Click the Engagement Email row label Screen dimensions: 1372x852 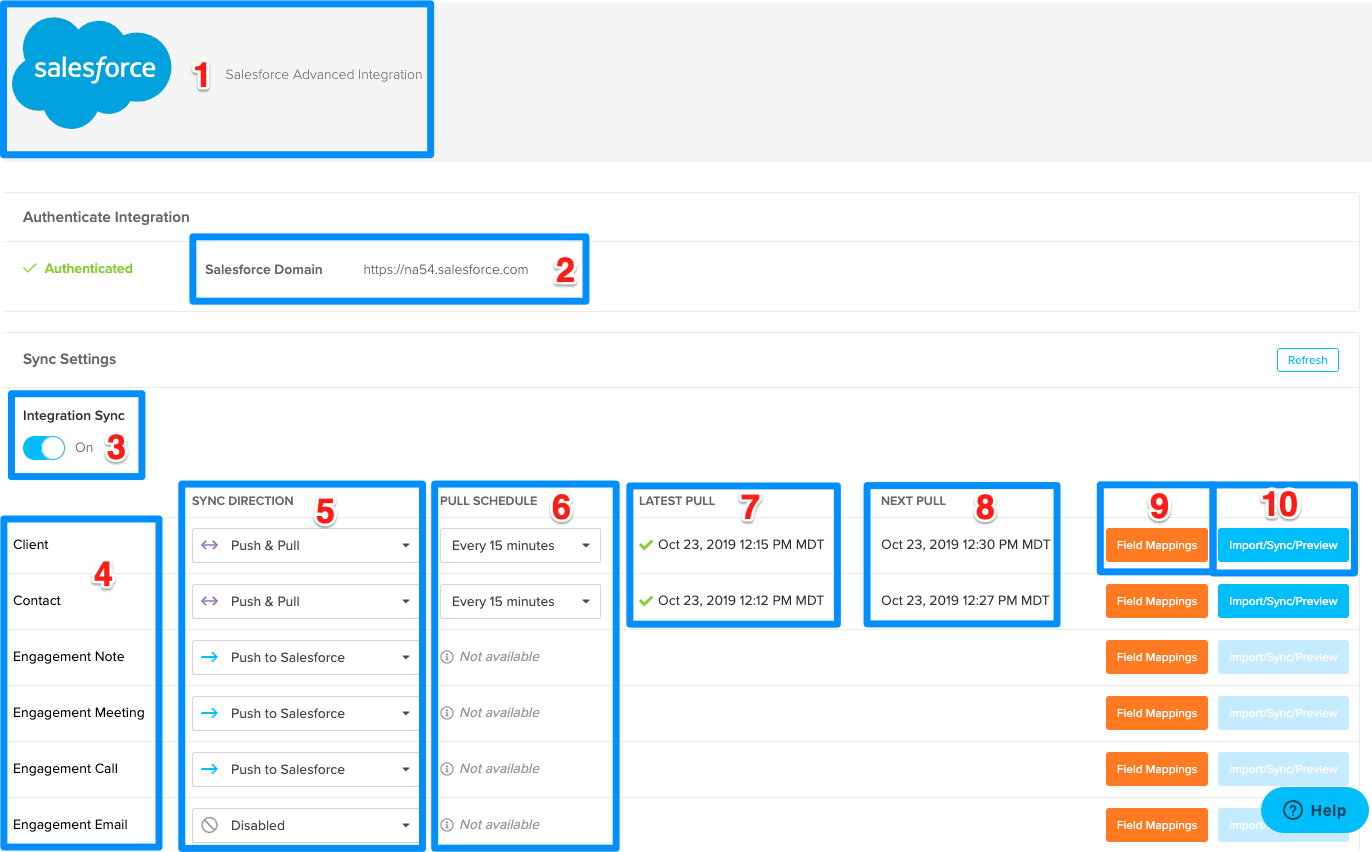tap(70, 824)
